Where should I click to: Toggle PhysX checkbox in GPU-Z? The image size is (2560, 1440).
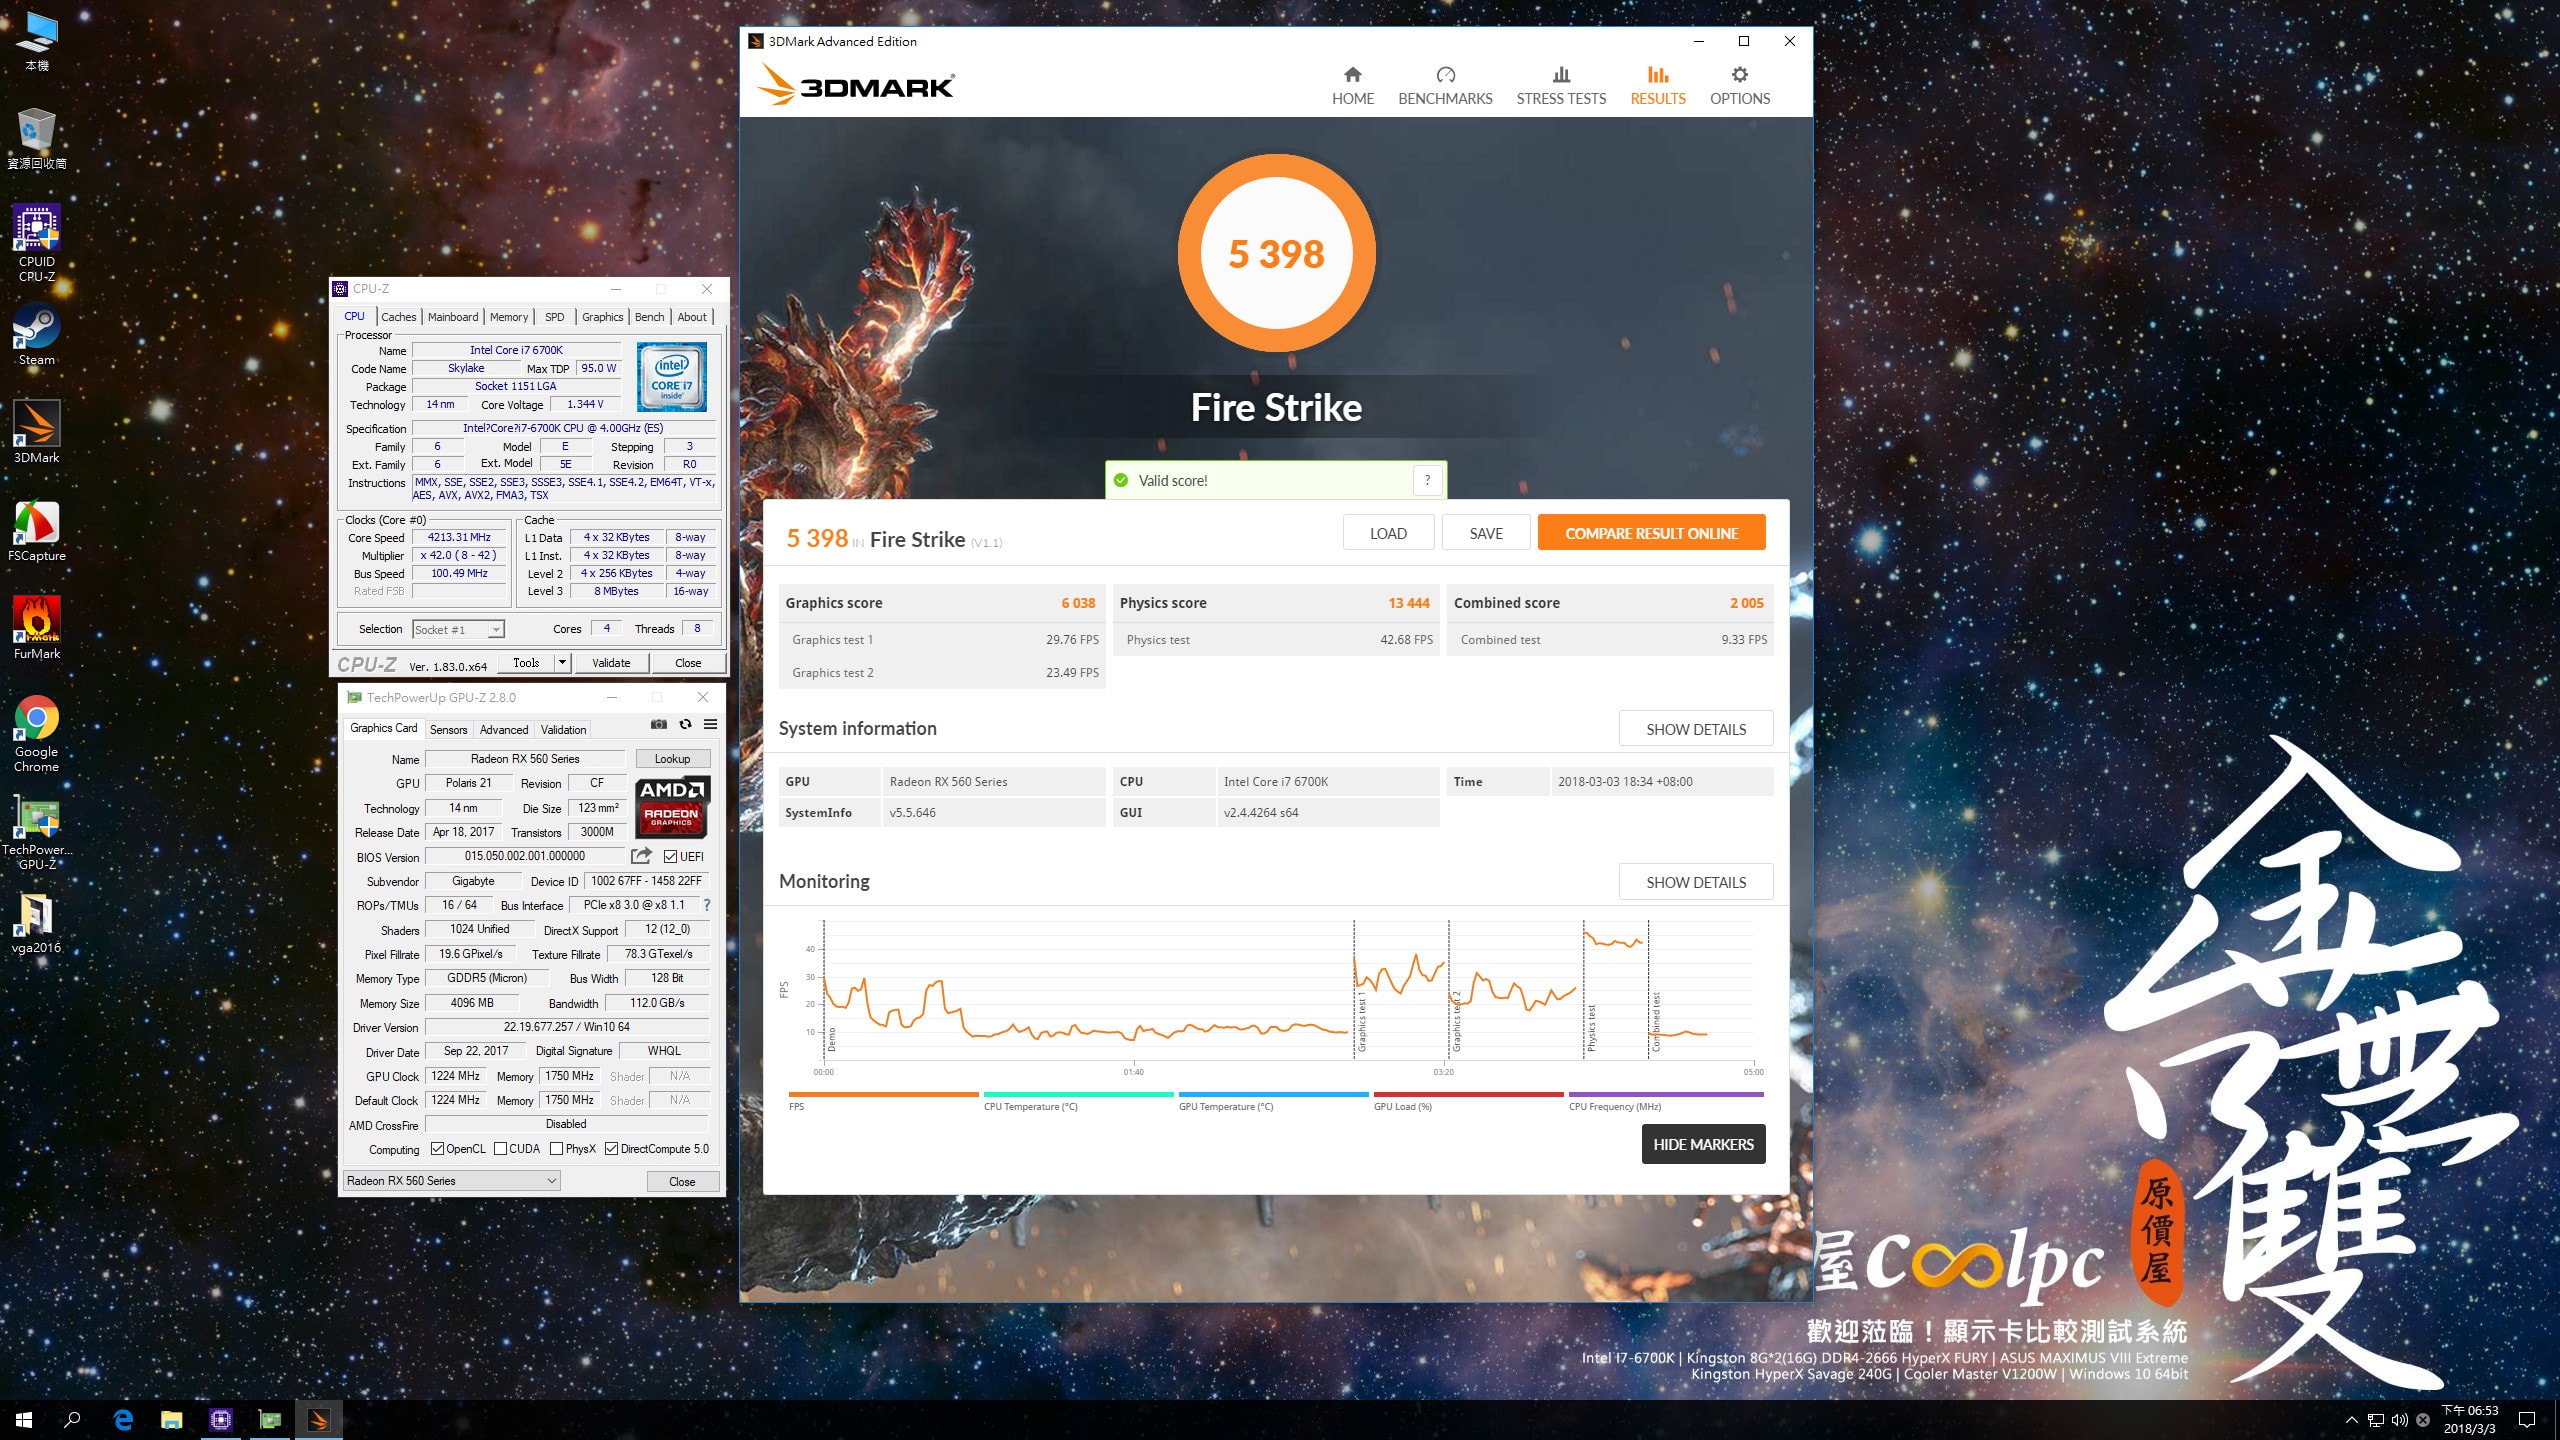[x=557, y=1149]
